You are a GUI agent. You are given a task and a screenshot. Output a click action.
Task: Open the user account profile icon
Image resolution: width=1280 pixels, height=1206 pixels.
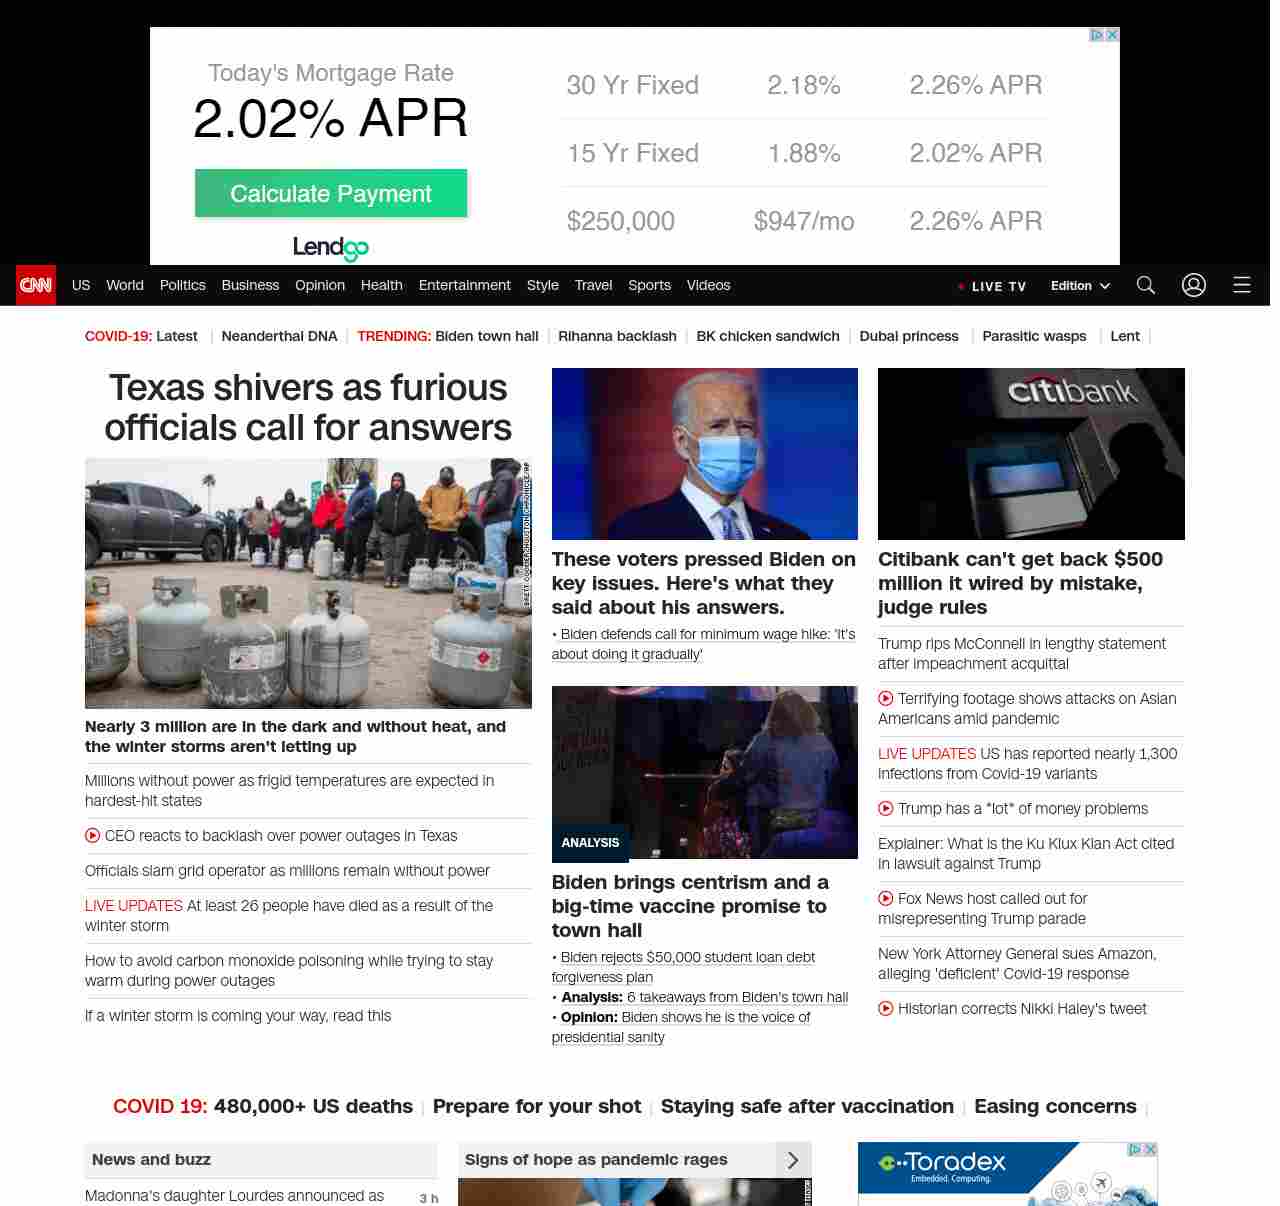pos(1194,285)
